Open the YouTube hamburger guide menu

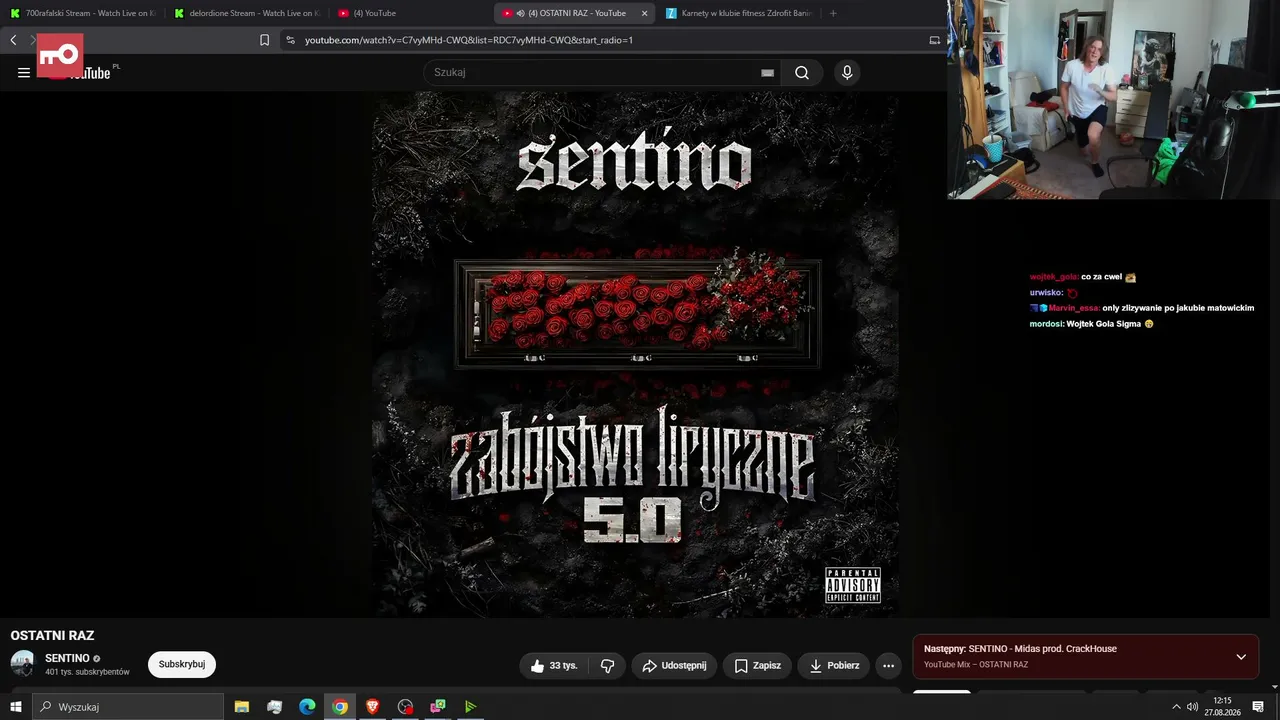[24, 72]
